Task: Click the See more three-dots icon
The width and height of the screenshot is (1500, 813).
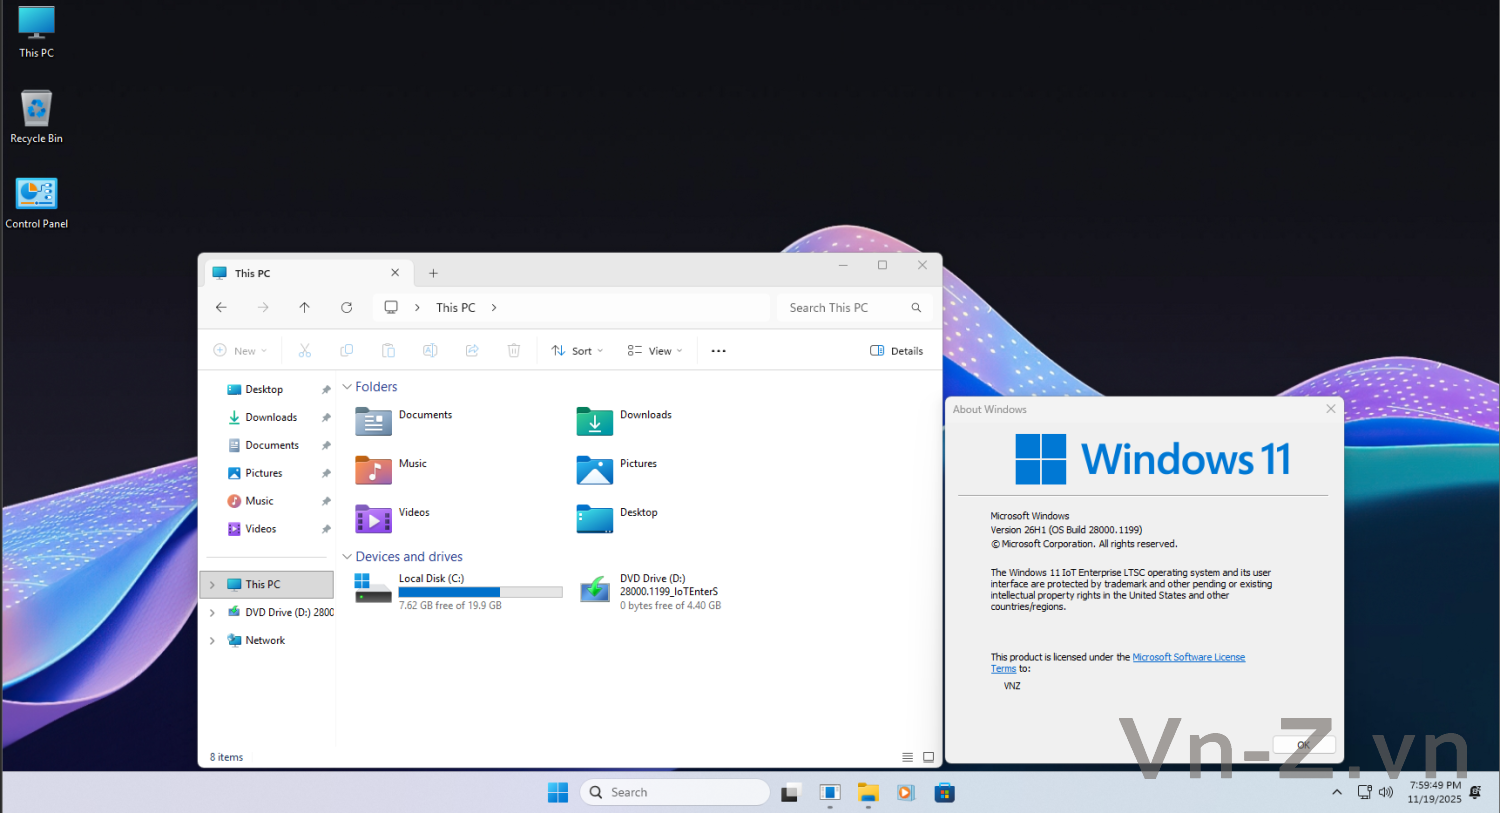Action: (718, 351)
